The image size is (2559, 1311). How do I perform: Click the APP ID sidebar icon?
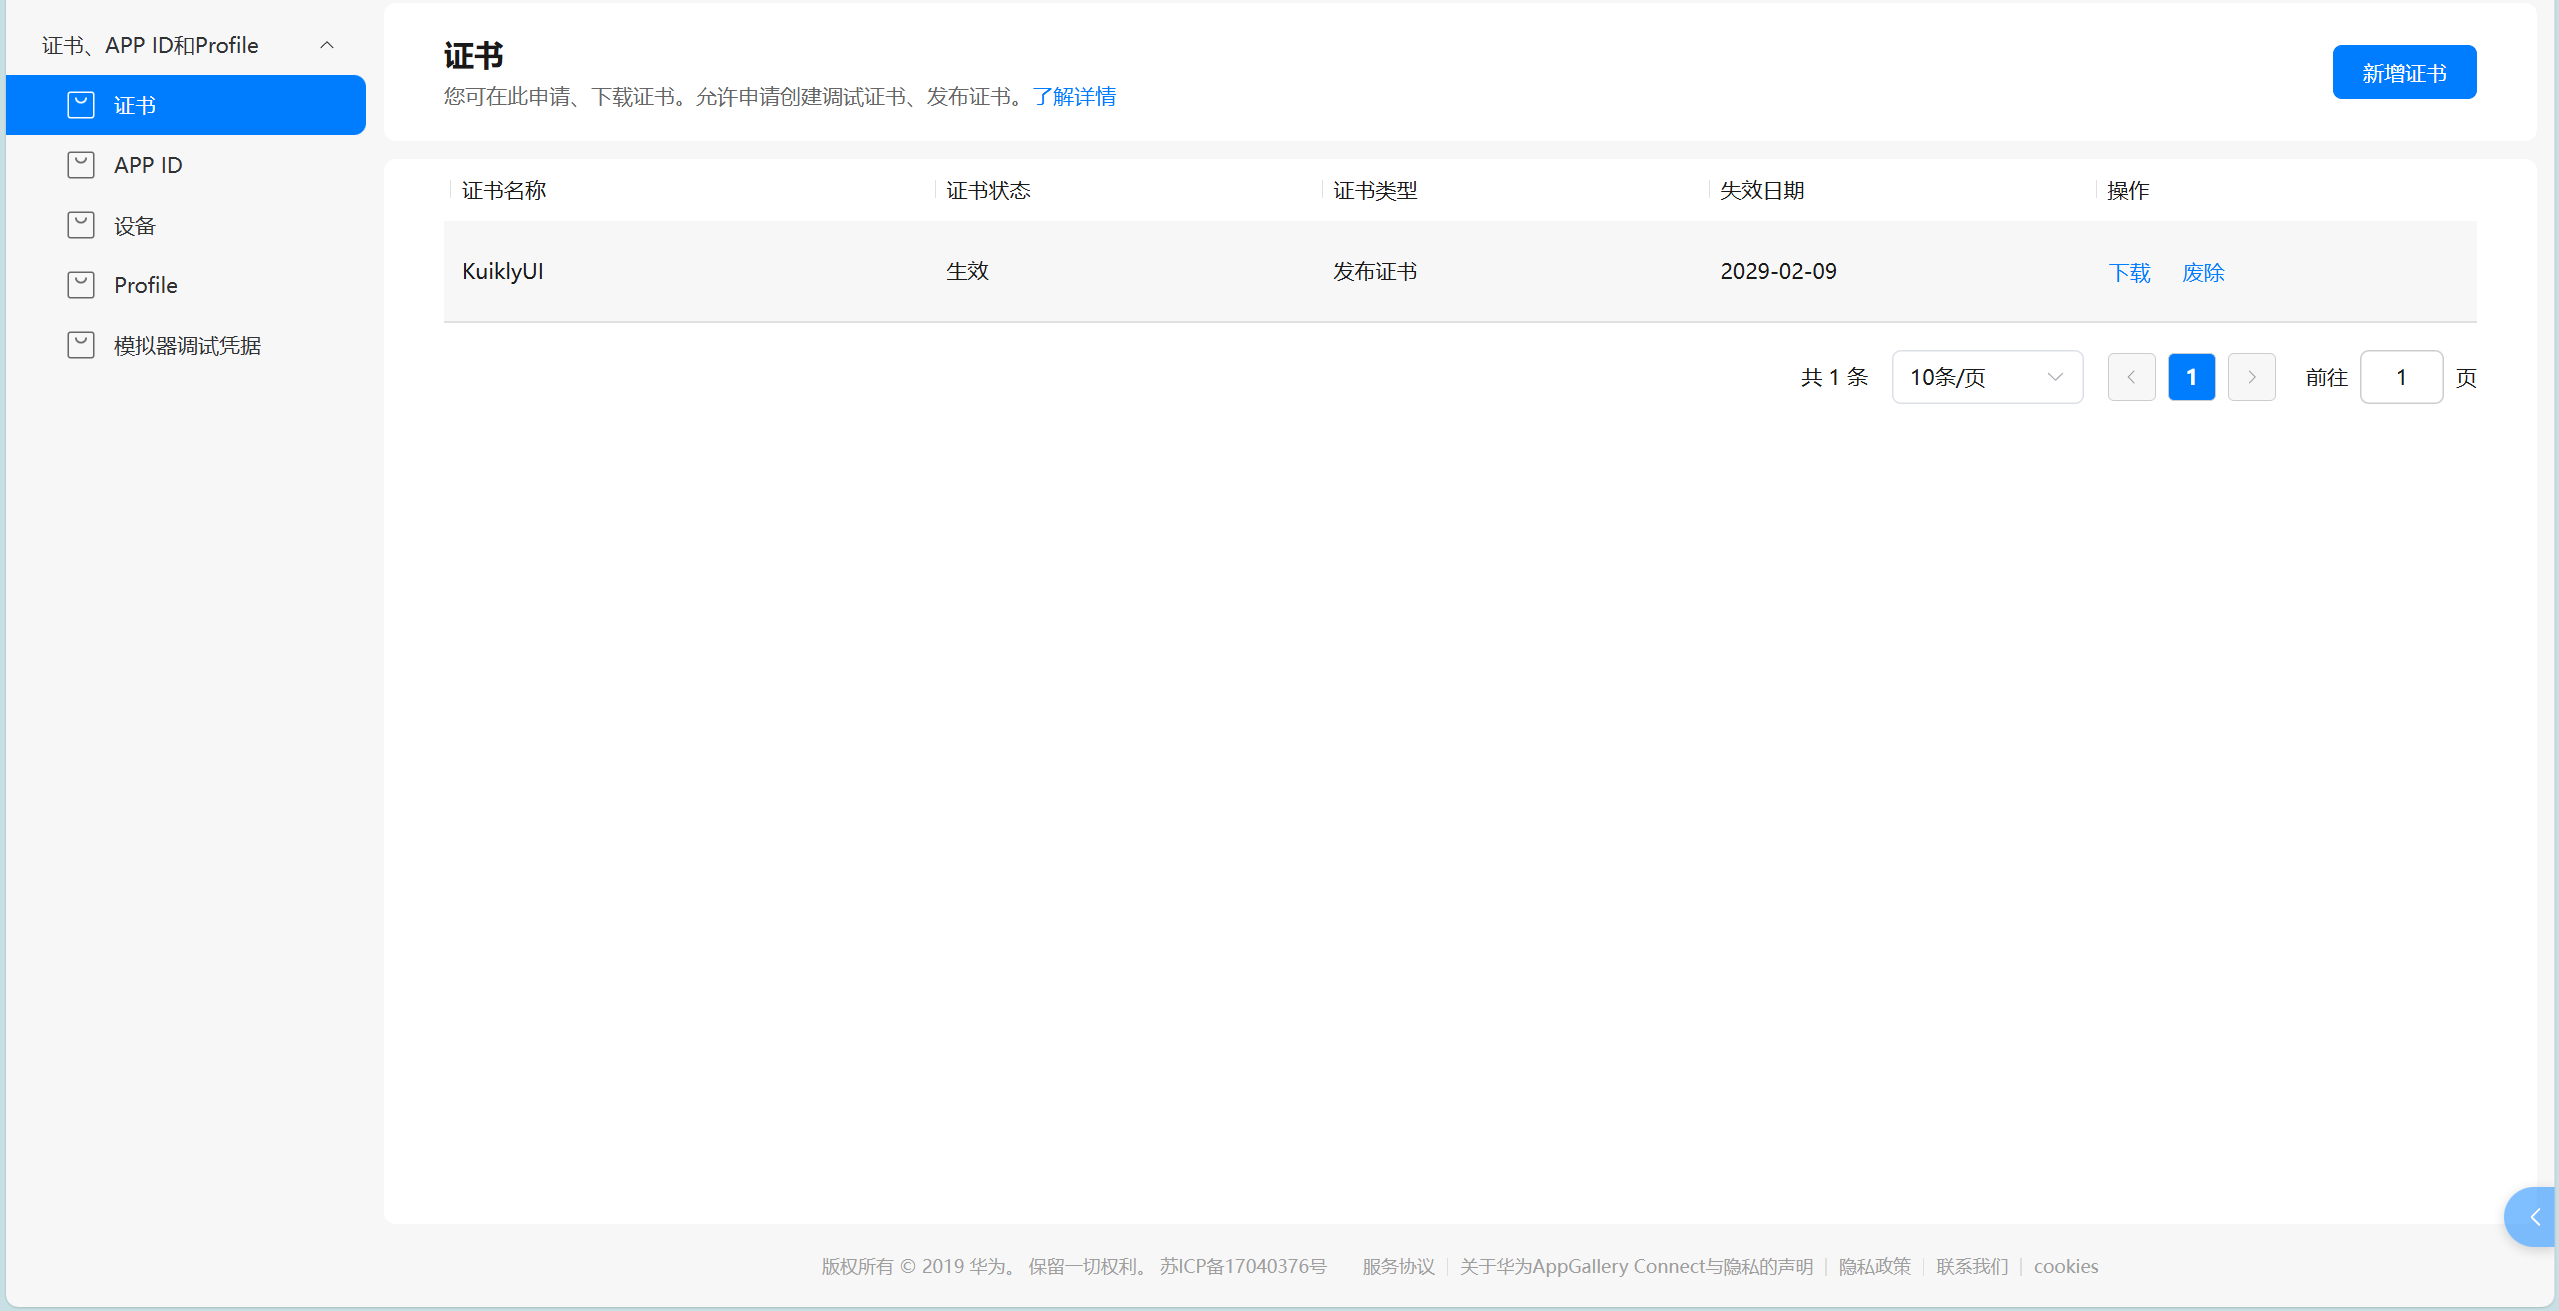coord(81,165)
